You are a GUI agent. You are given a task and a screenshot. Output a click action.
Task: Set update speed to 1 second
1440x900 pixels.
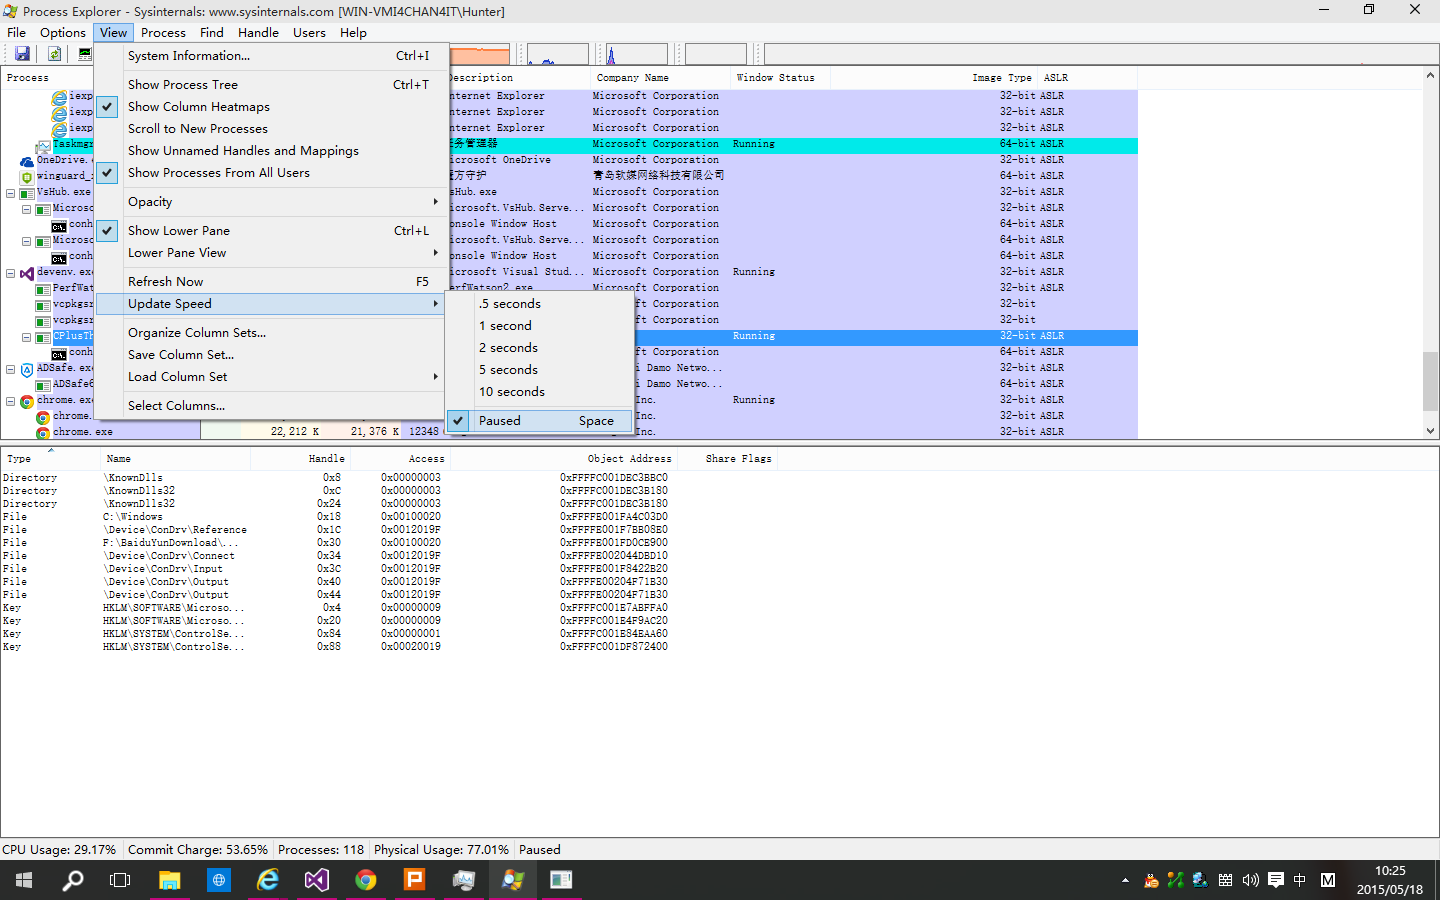tap(540, 326)
